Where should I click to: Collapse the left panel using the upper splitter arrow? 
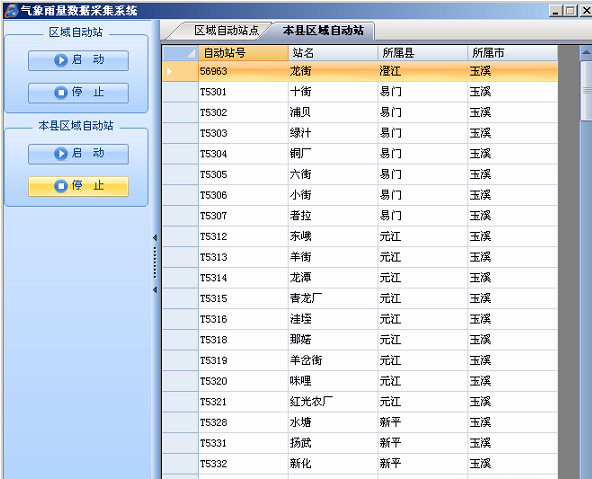(155, 238)
